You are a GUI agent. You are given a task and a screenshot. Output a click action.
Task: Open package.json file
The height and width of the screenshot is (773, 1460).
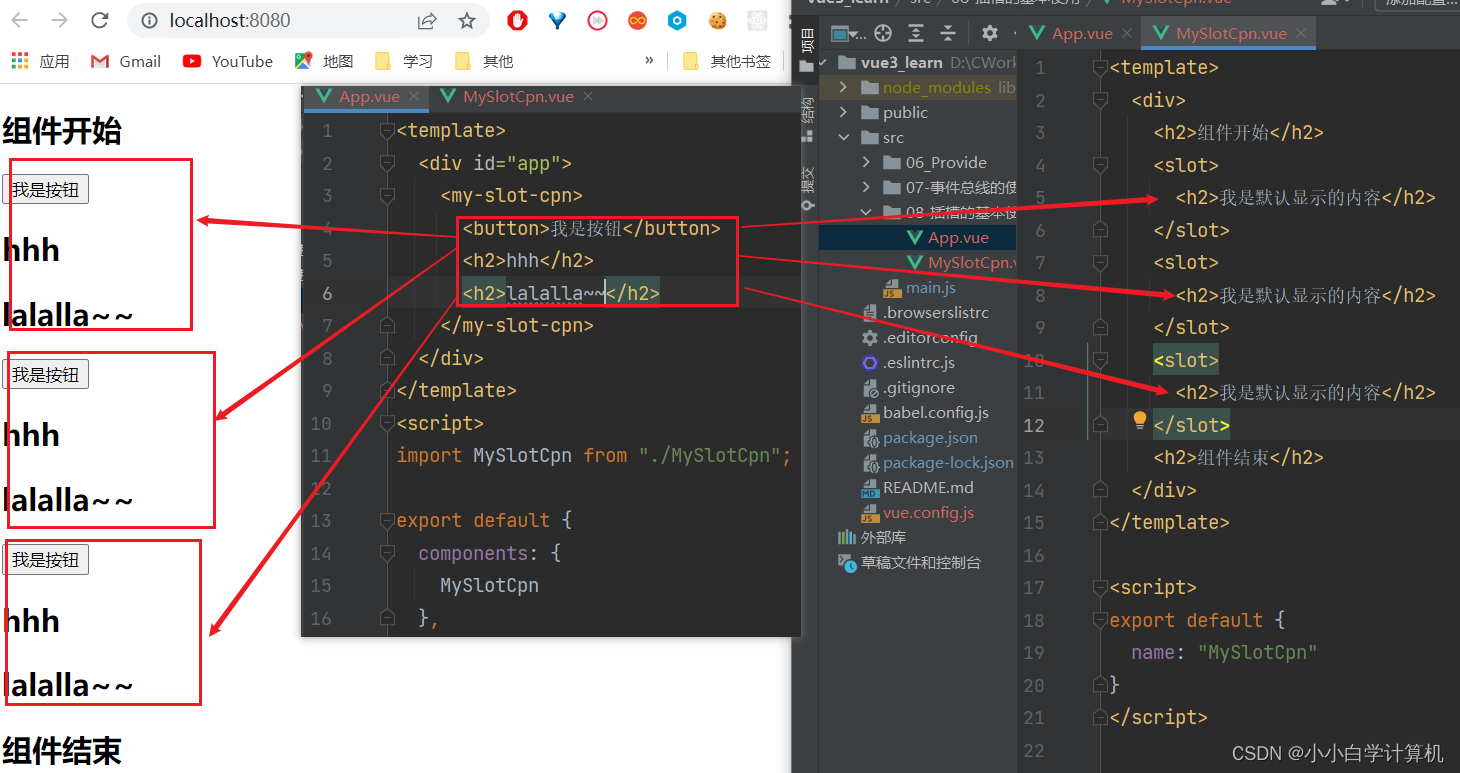coord(918,437)
